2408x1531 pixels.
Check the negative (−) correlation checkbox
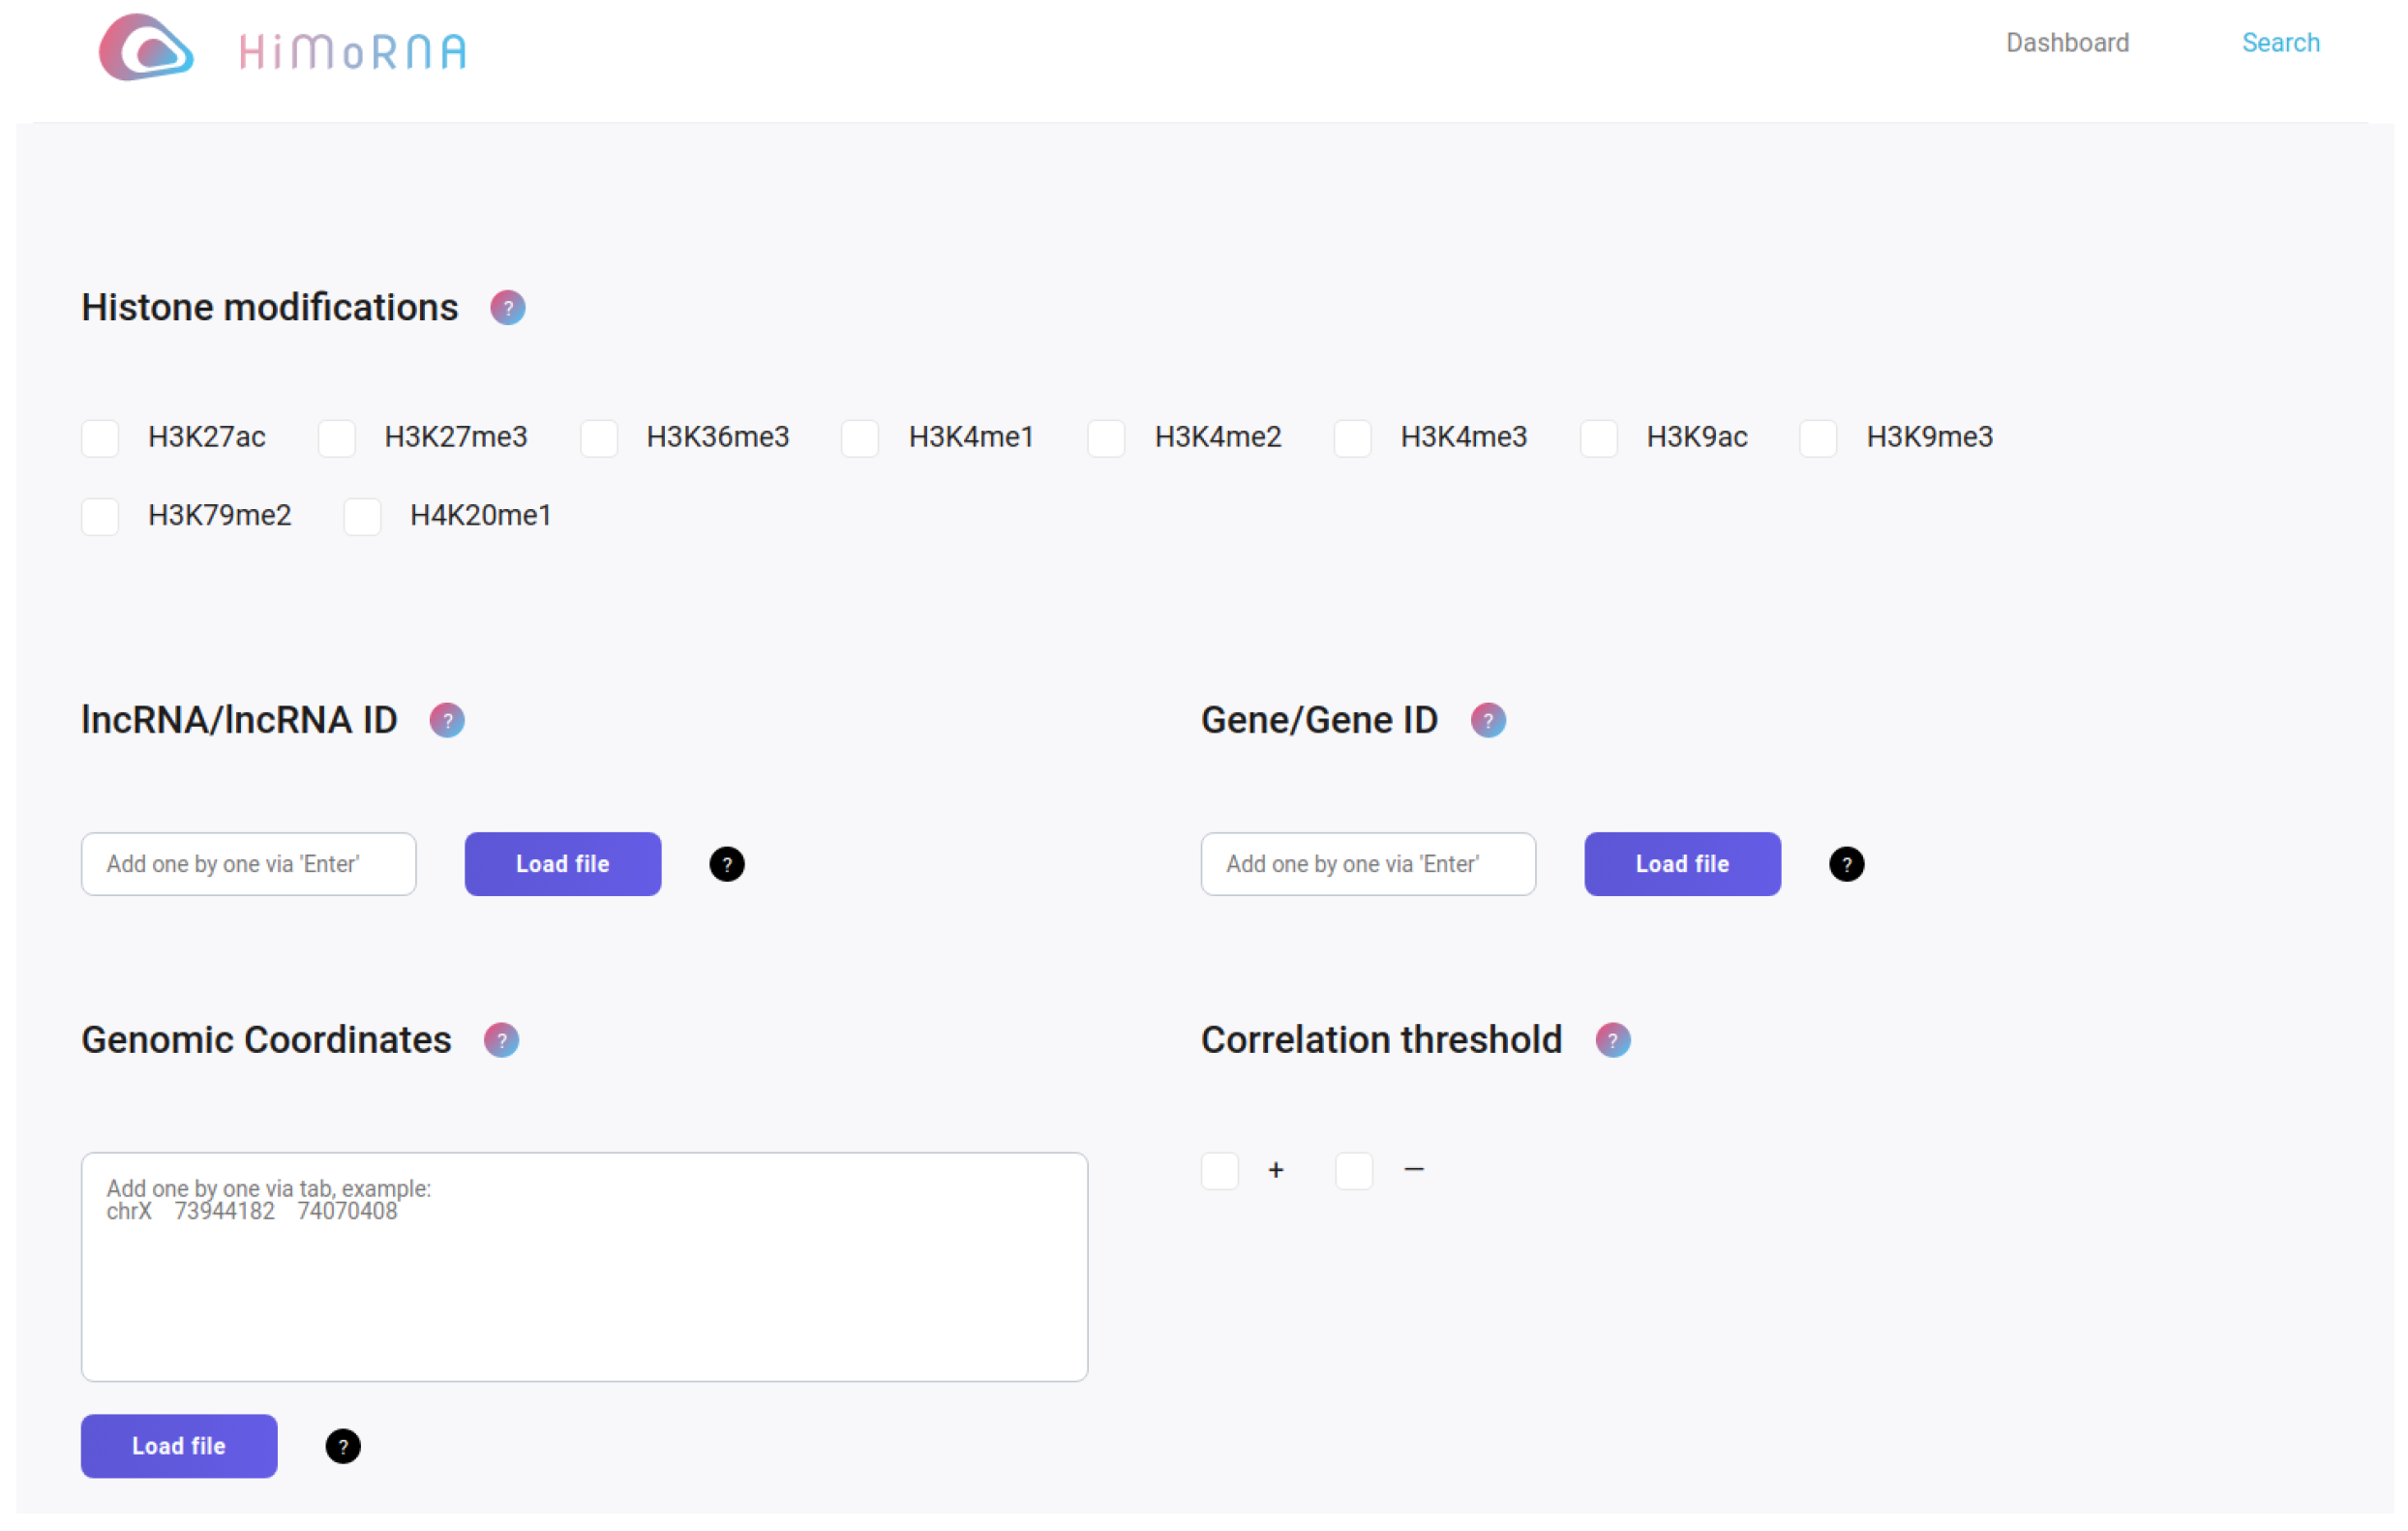pos(1353,1170)
